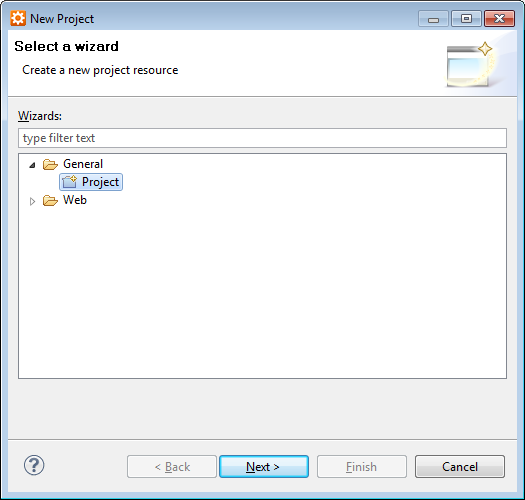525x500 pixels.
Task: Click the Web folder icon
Action: [x=50, y=200]
